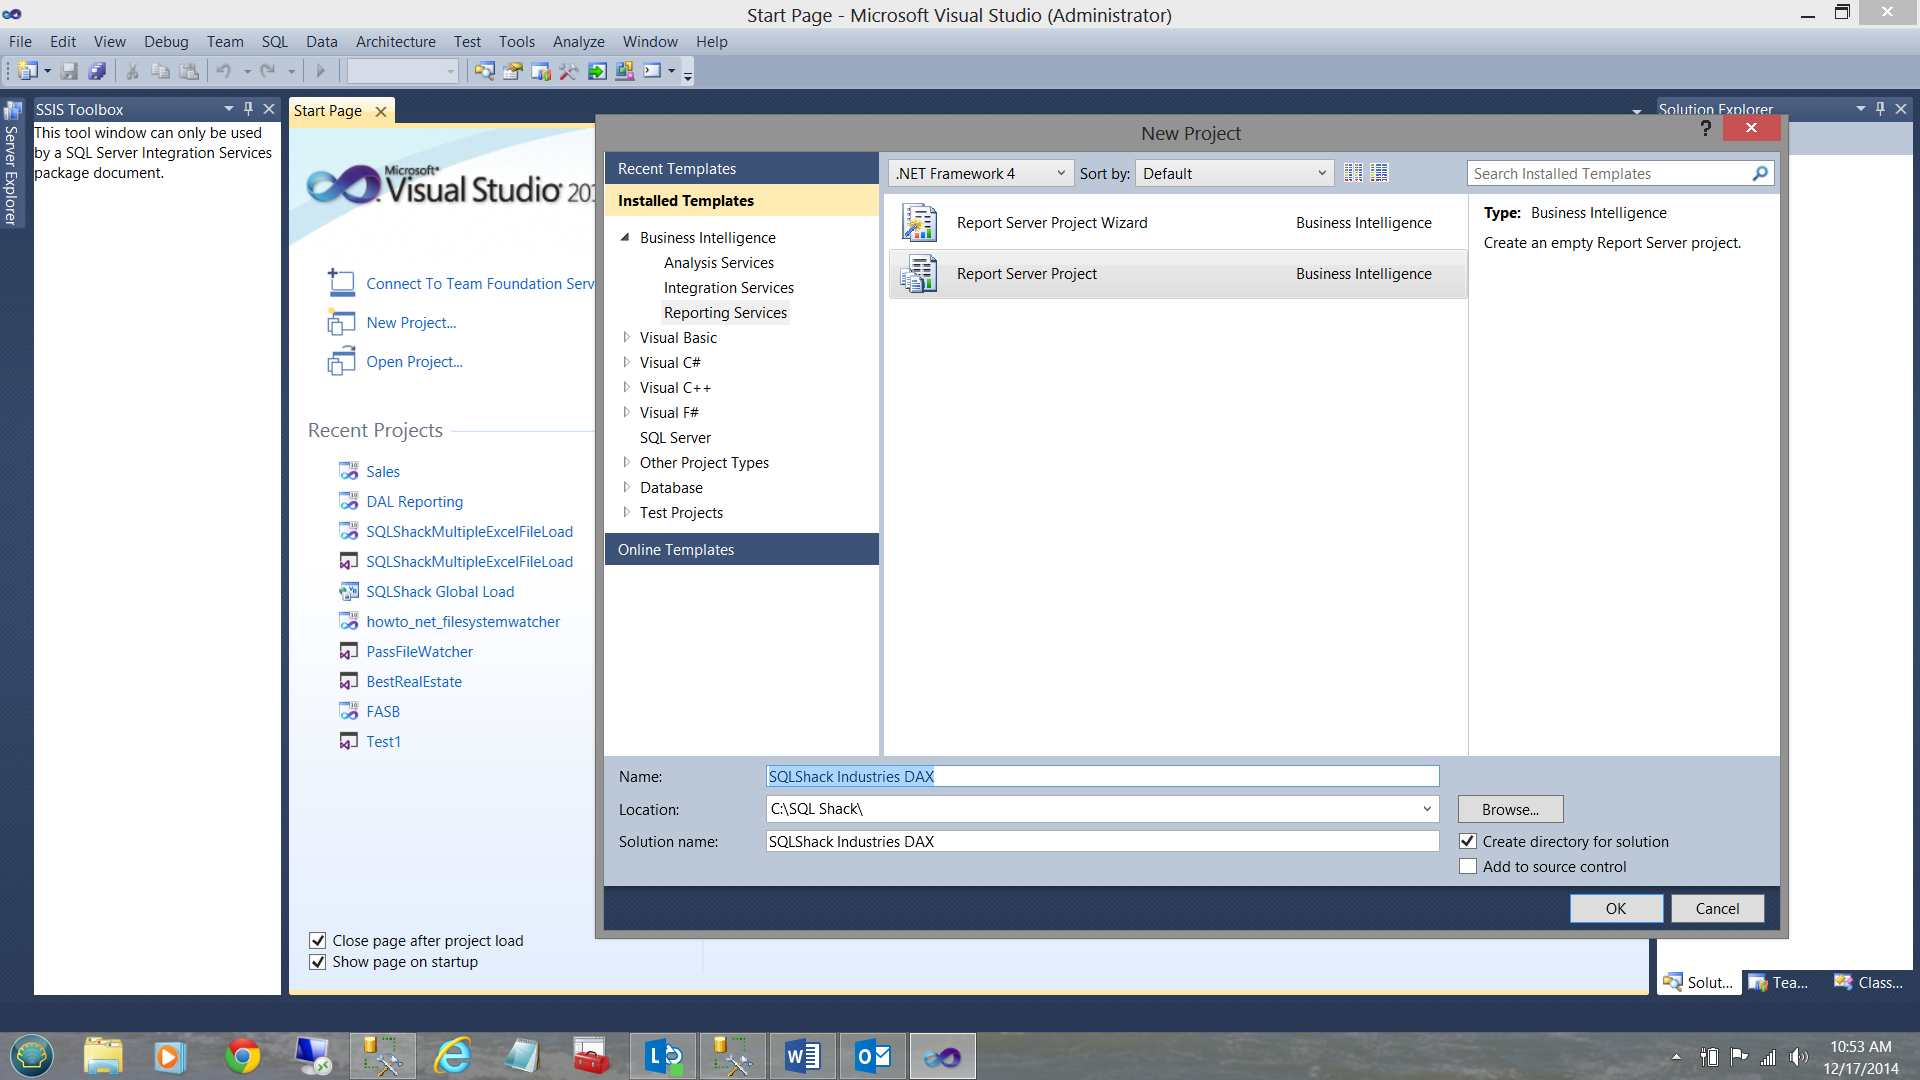Toggle Create directory for solution checkbox

coord(1468,842)
